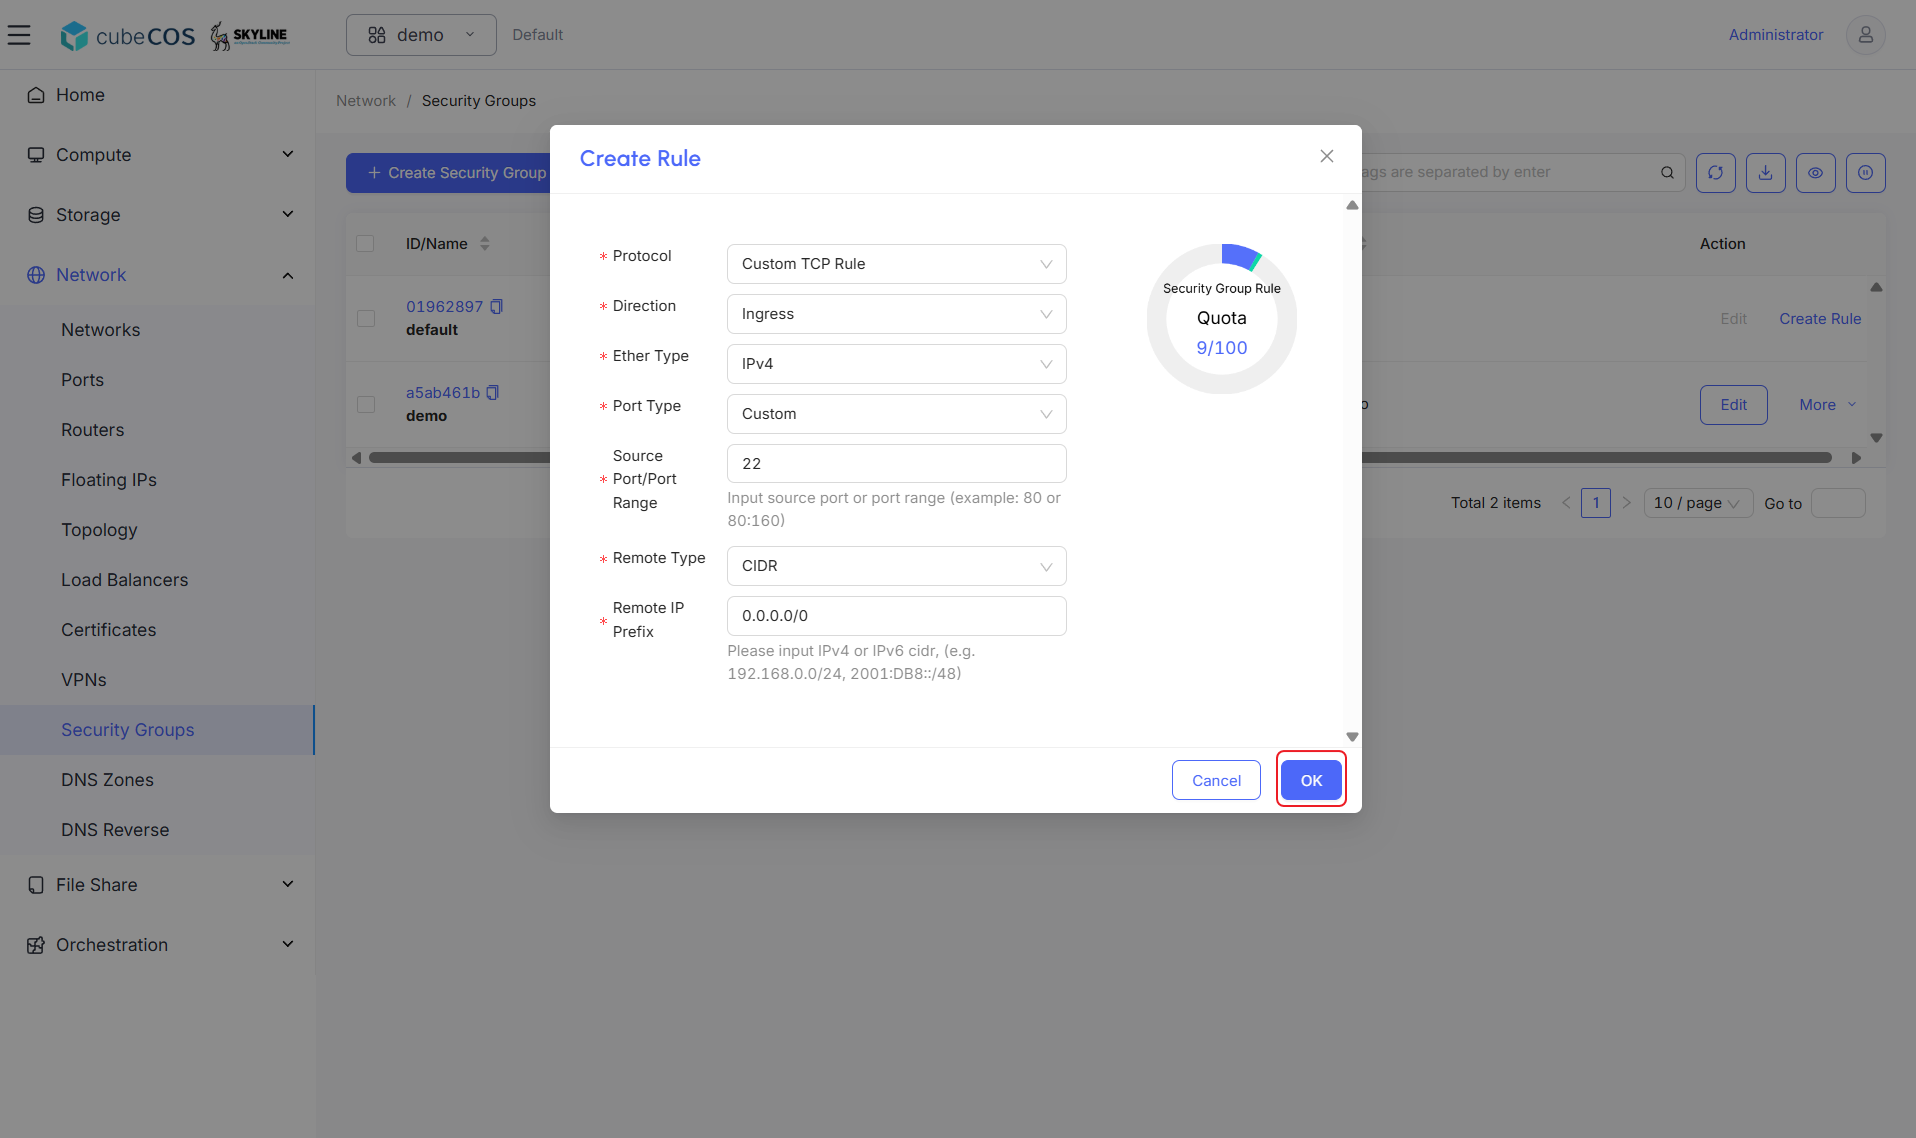Copy ID 01962897 with copy icon
This screenshot has height=1138, width=1916.
coord(496,307)
